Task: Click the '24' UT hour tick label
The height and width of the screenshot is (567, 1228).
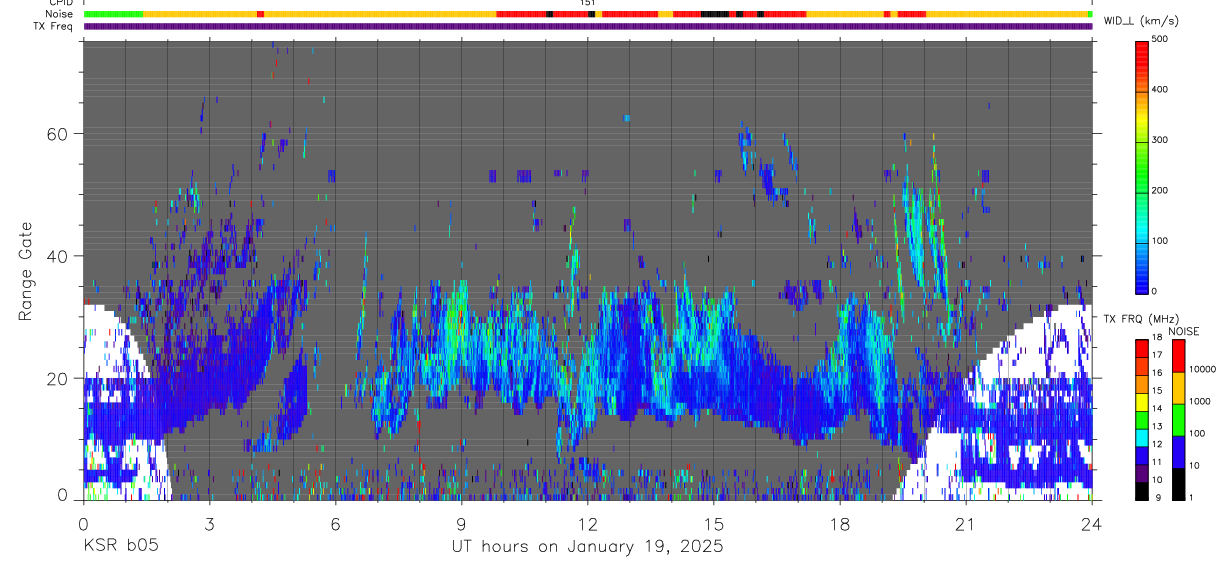Action: point(1091,523)
